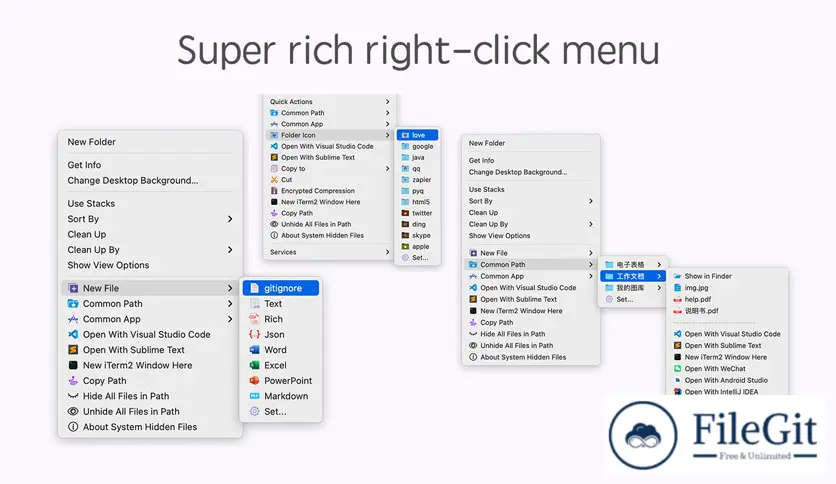Pick the html5 folder icon
This screenshot has width=836, height=484.
tap(417, 202)
